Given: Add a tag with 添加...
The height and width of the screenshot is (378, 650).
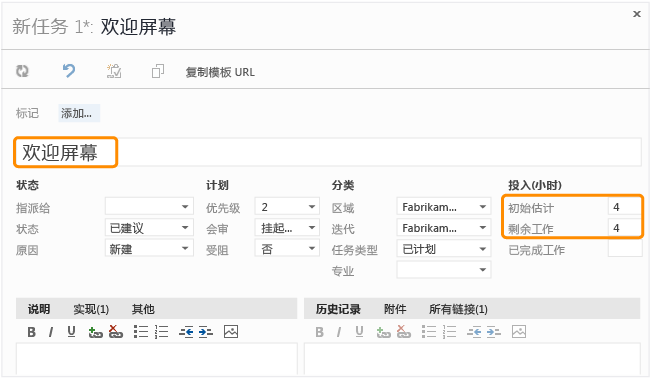Looking at the screenshot, I should 79,113.
